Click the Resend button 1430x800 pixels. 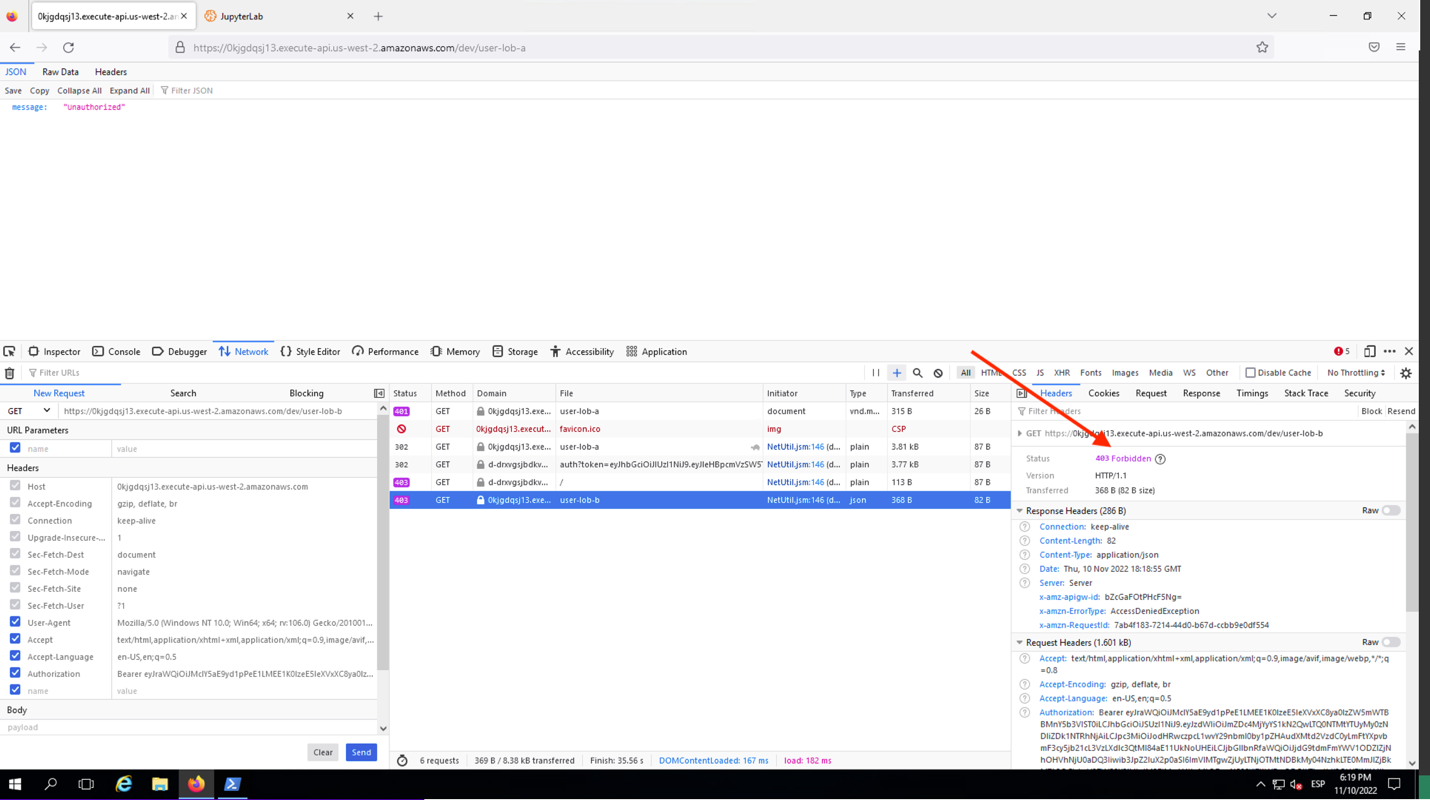(1401, 412)
